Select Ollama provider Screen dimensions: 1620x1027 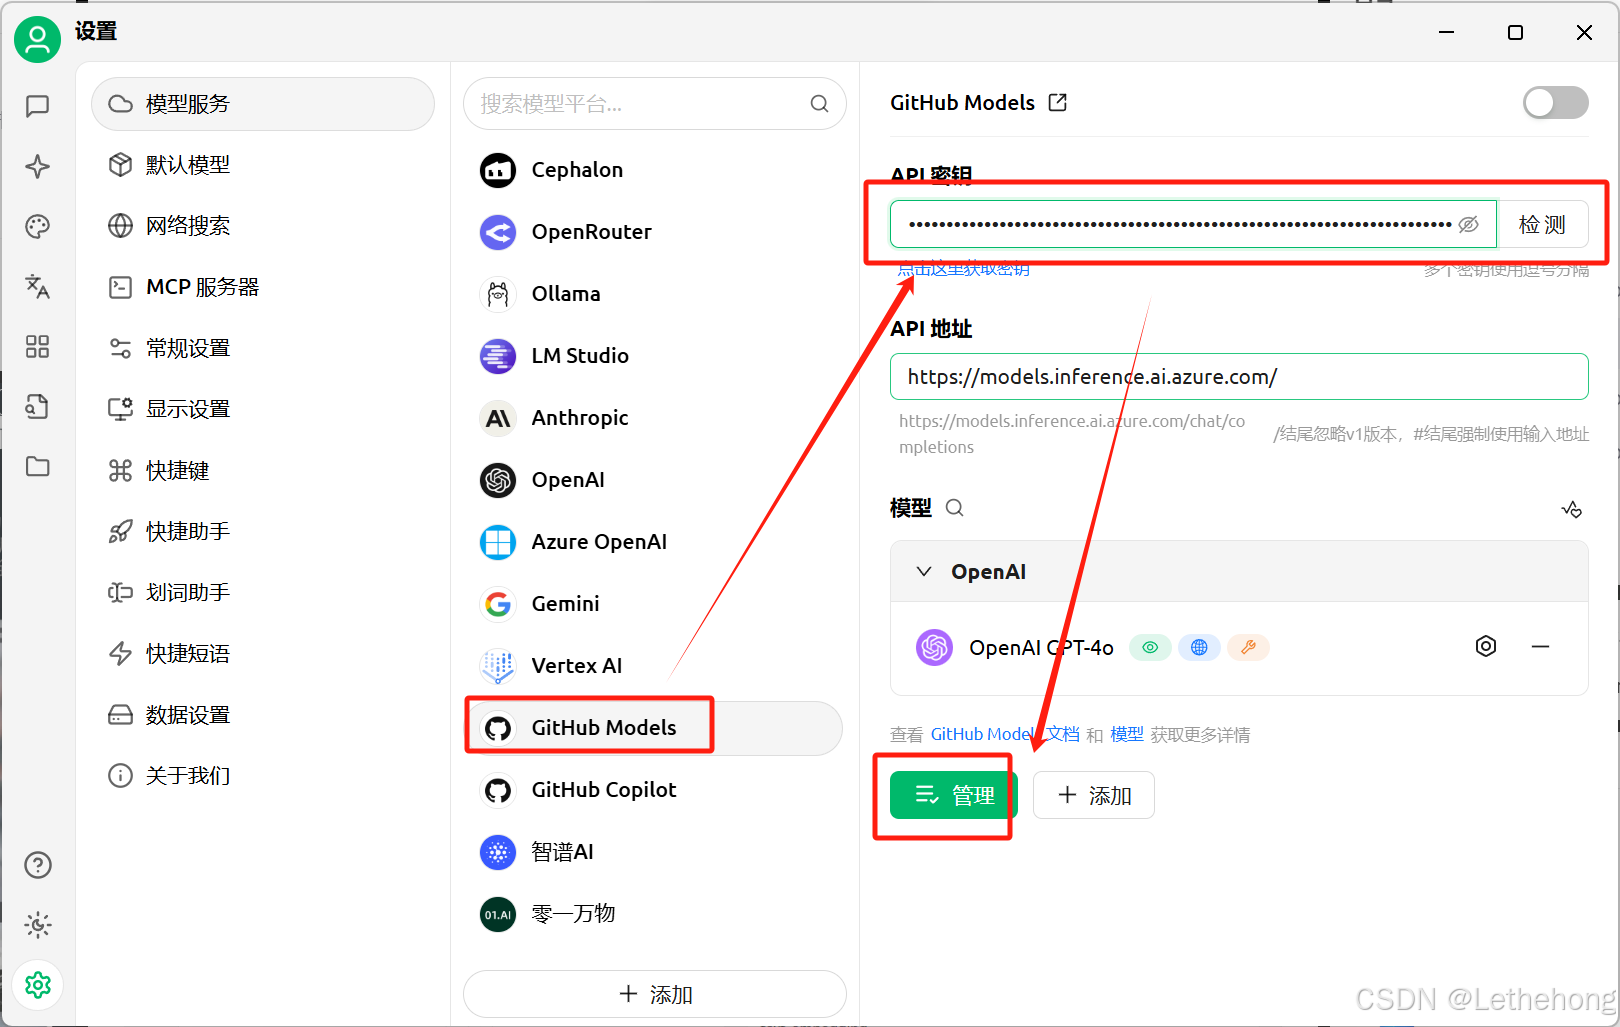655,294
